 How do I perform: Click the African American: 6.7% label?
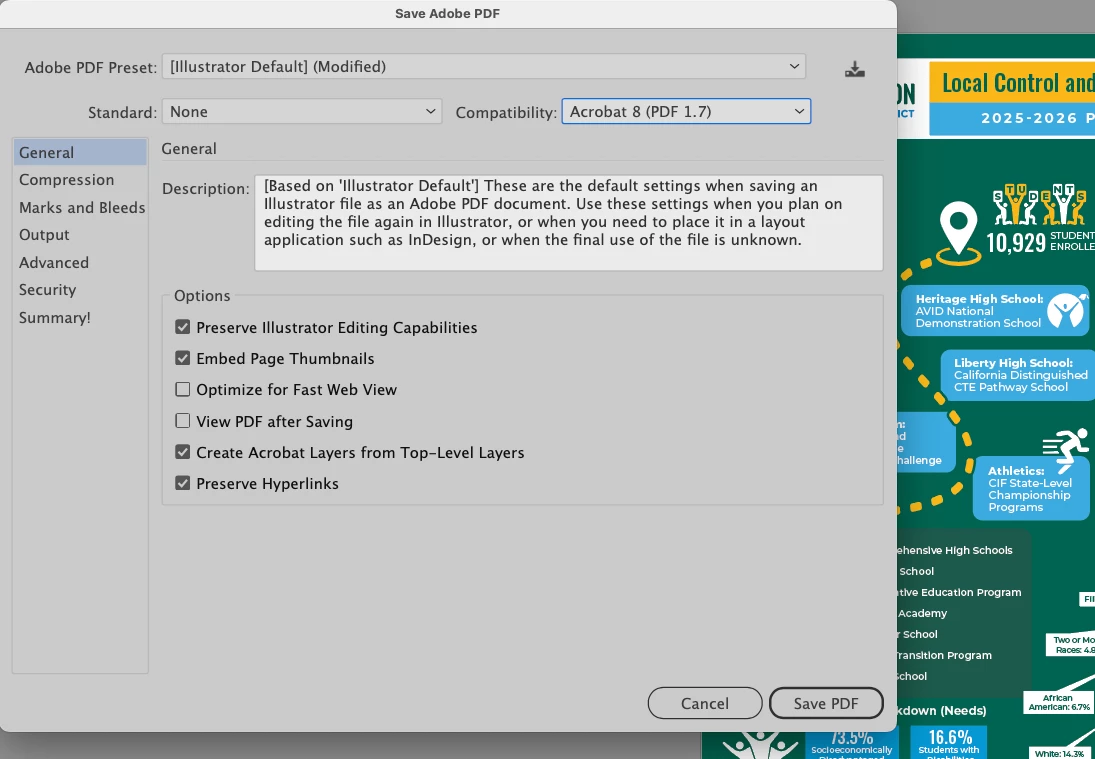tap(1059, 702)
